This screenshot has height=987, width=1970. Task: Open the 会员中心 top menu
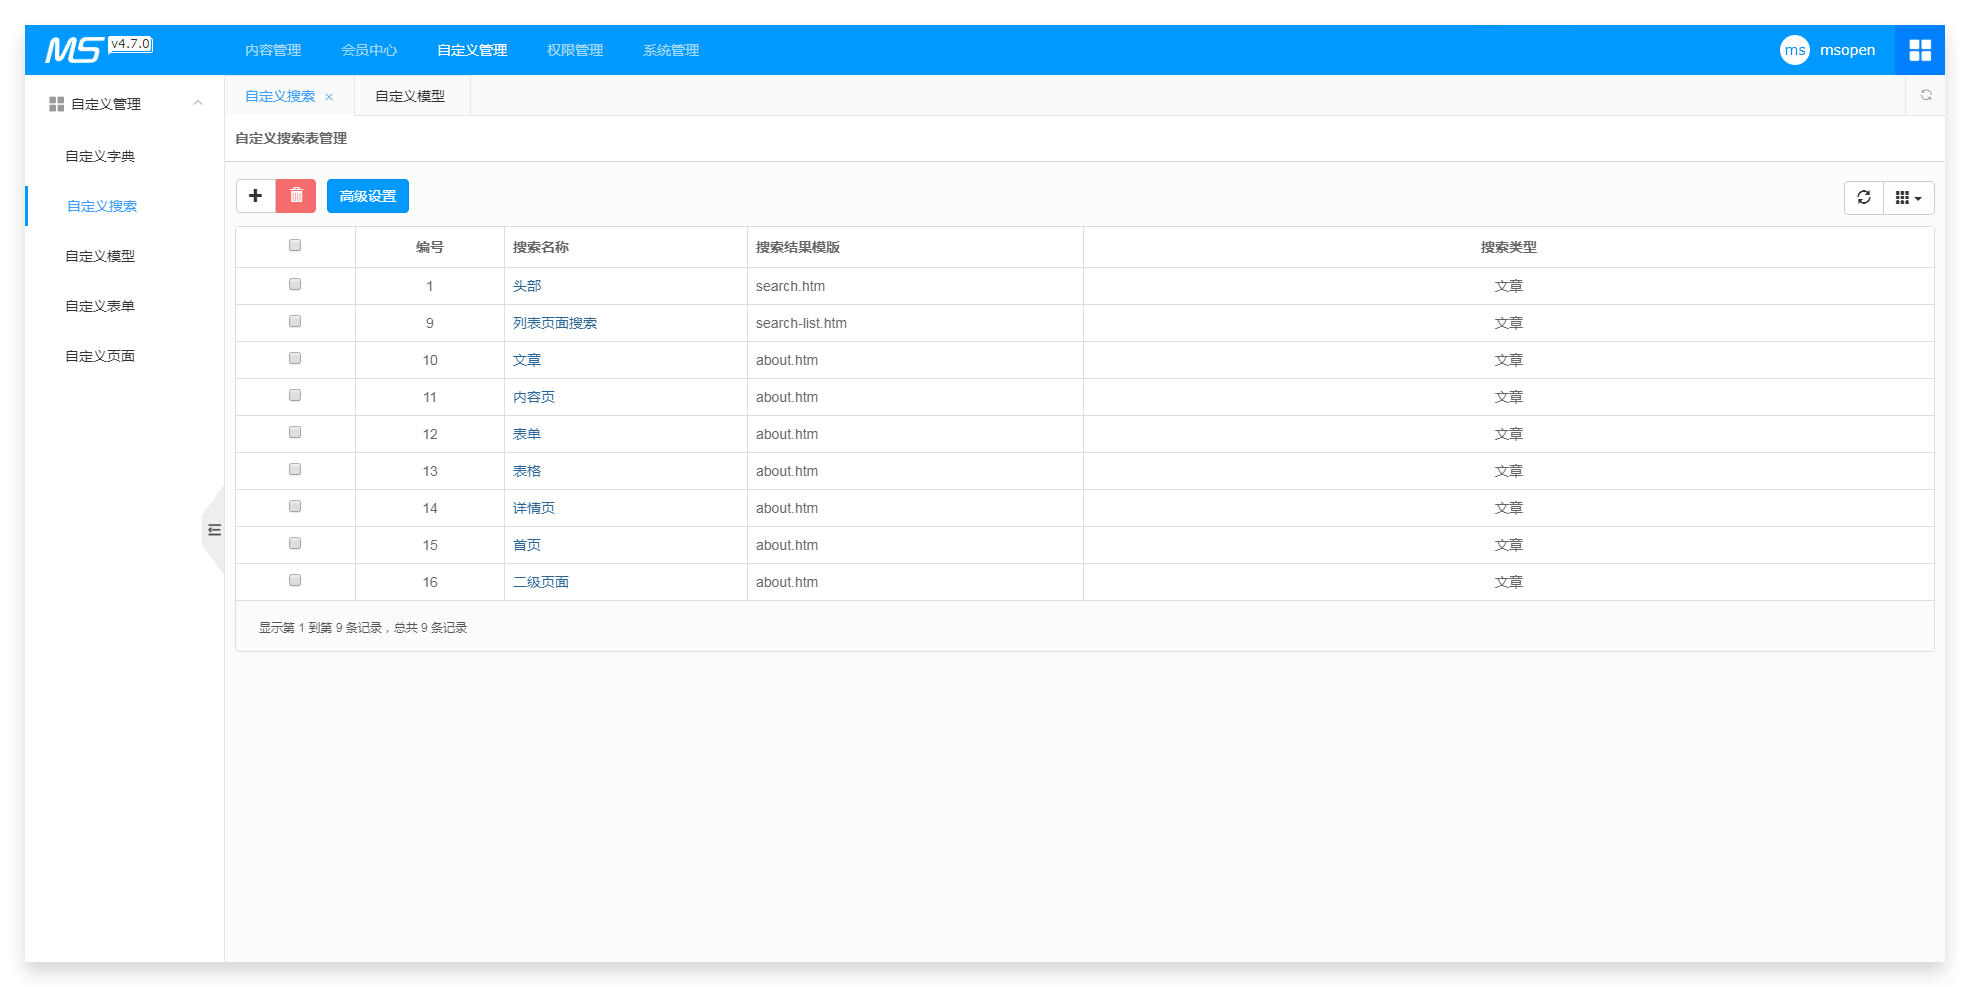coord(369,50)
